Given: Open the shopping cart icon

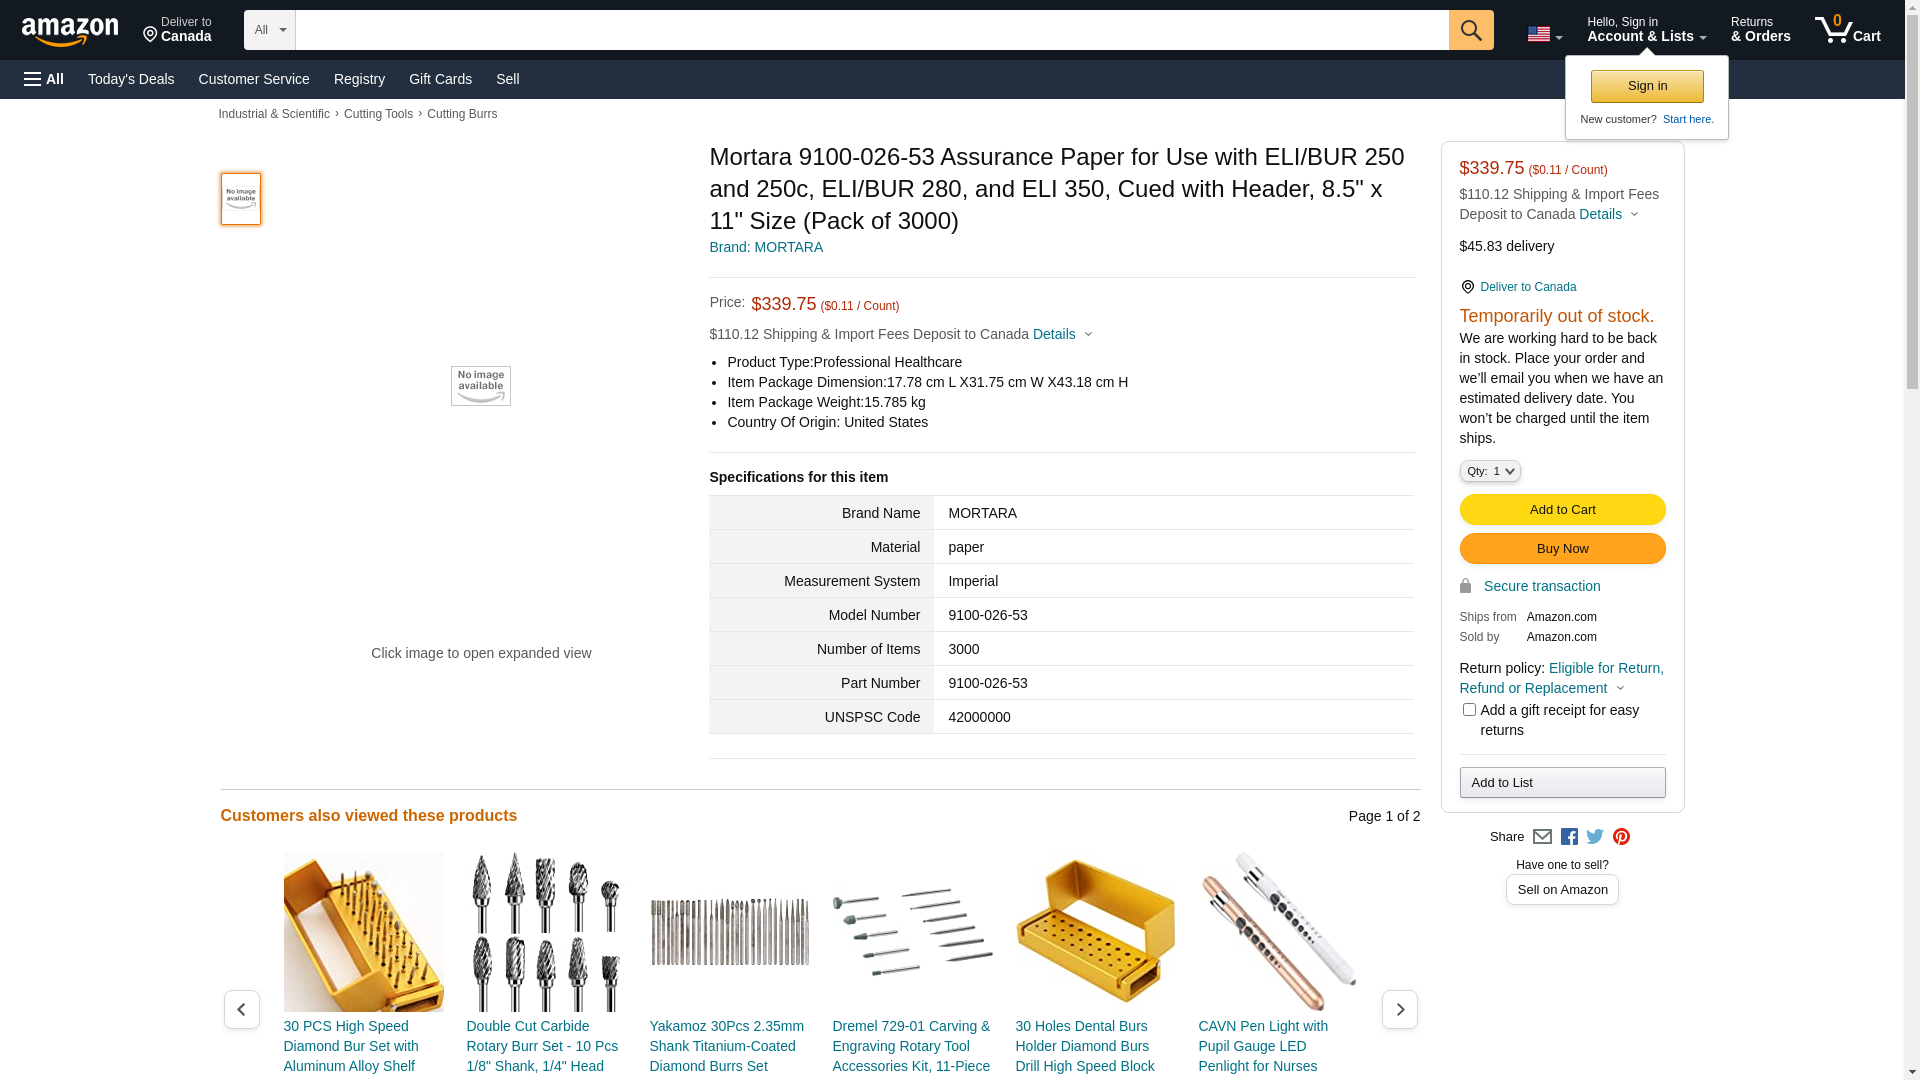Looking at the screenshot, I should (x=1848, y=30).
